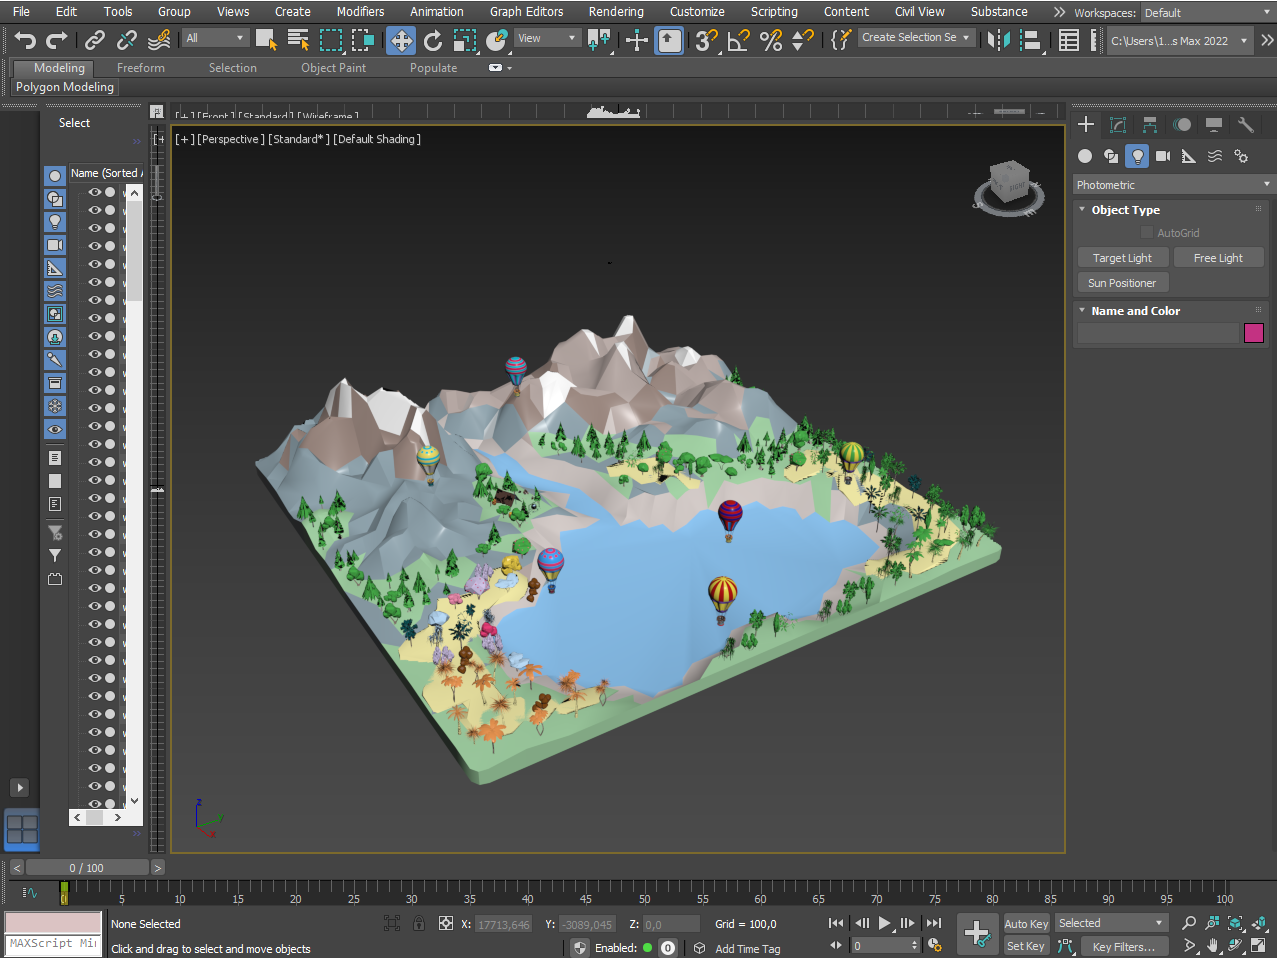
Task: Click the Target Light button
Action: [x=1121, y=258]
